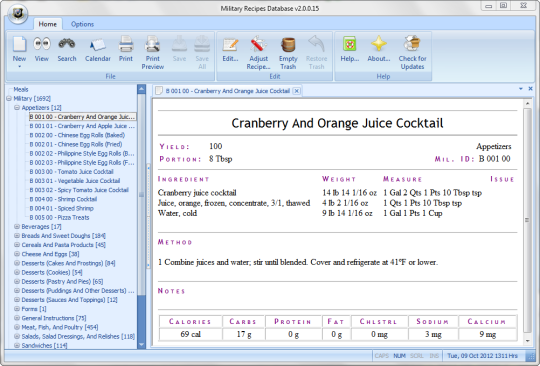This screenshot has height=366, width=540.
Task: Collapse the Appetizers [12] category
Action: click(17, 108)
